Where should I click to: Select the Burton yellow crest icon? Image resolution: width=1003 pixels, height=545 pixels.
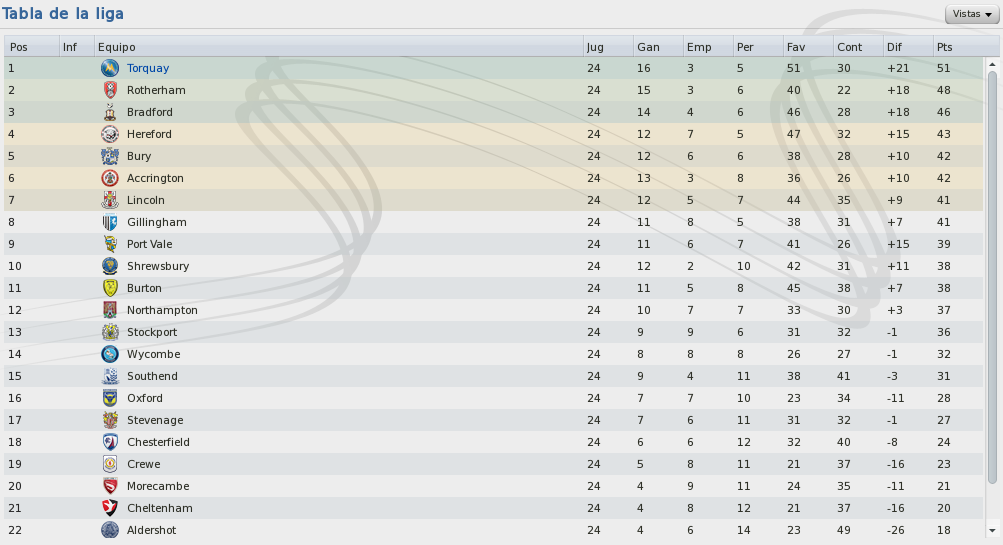pos(110,288)
